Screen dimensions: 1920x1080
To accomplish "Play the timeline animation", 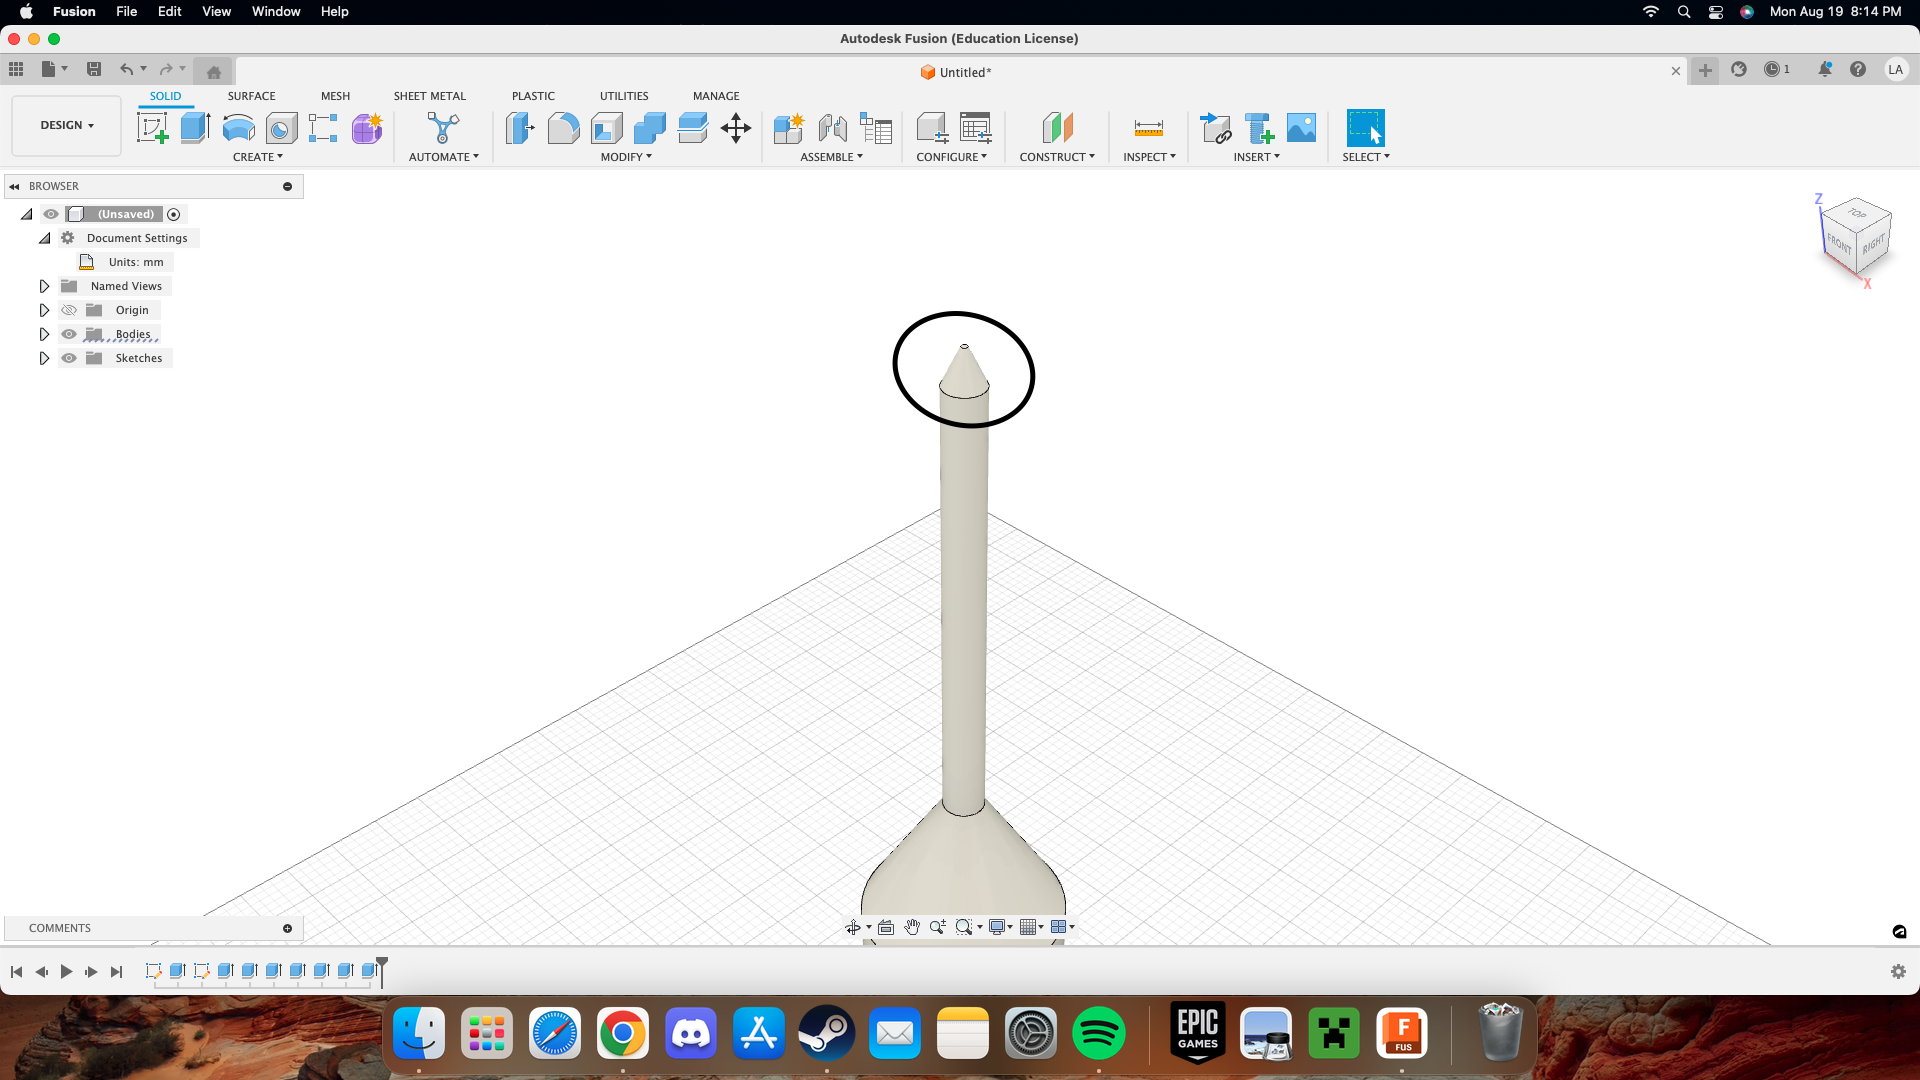I will 66,972.
